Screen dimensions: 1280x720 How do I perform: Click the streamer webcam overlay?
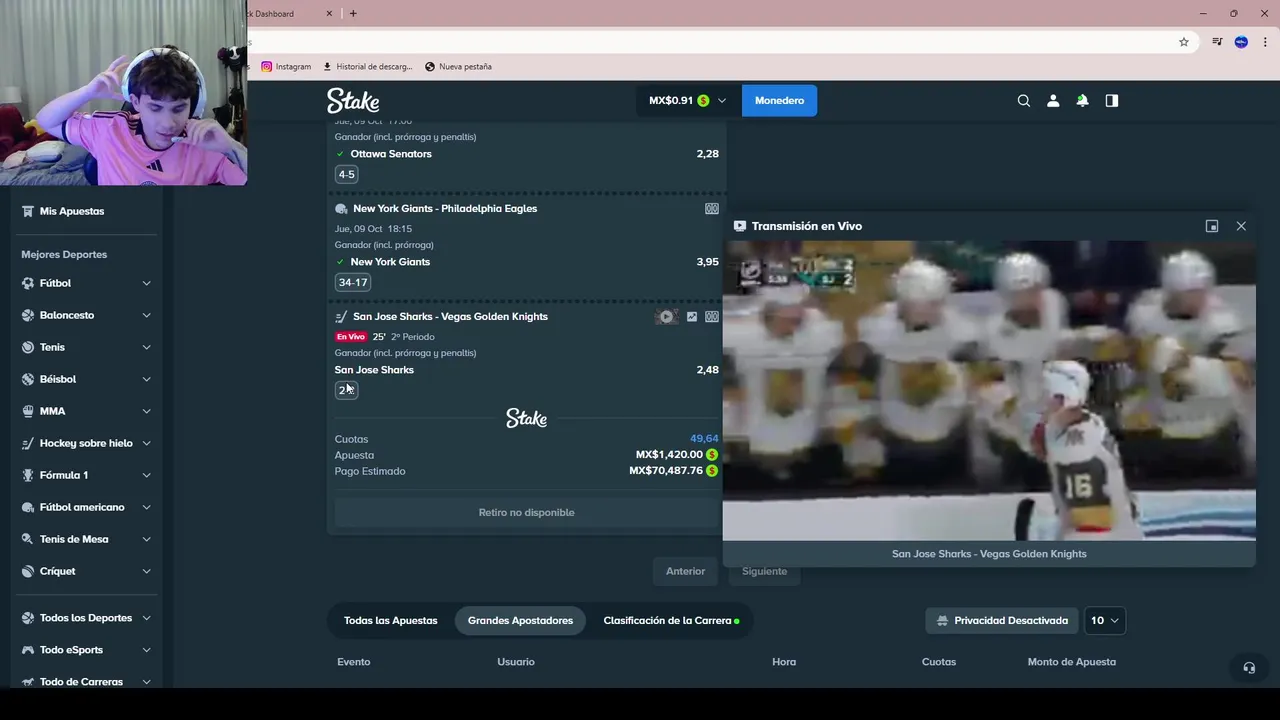click(x=123, y=92)
